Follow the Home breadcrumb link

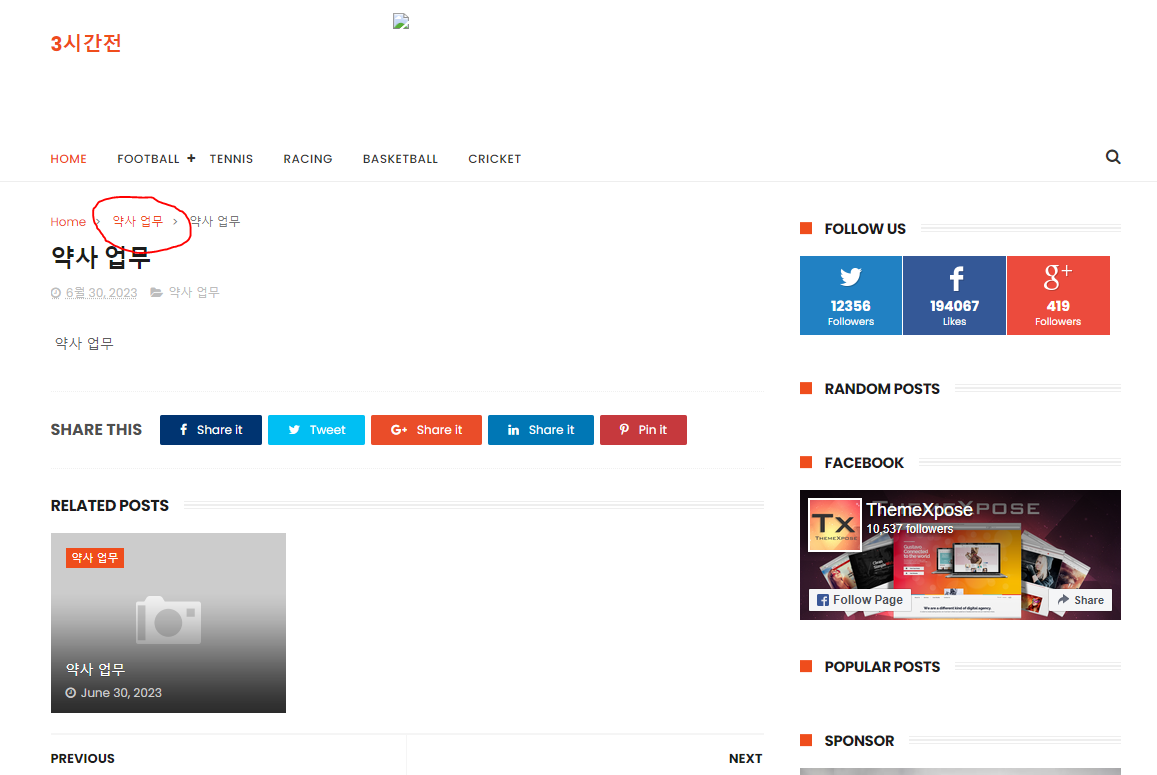pyautogui.click(x=68, y=221)
